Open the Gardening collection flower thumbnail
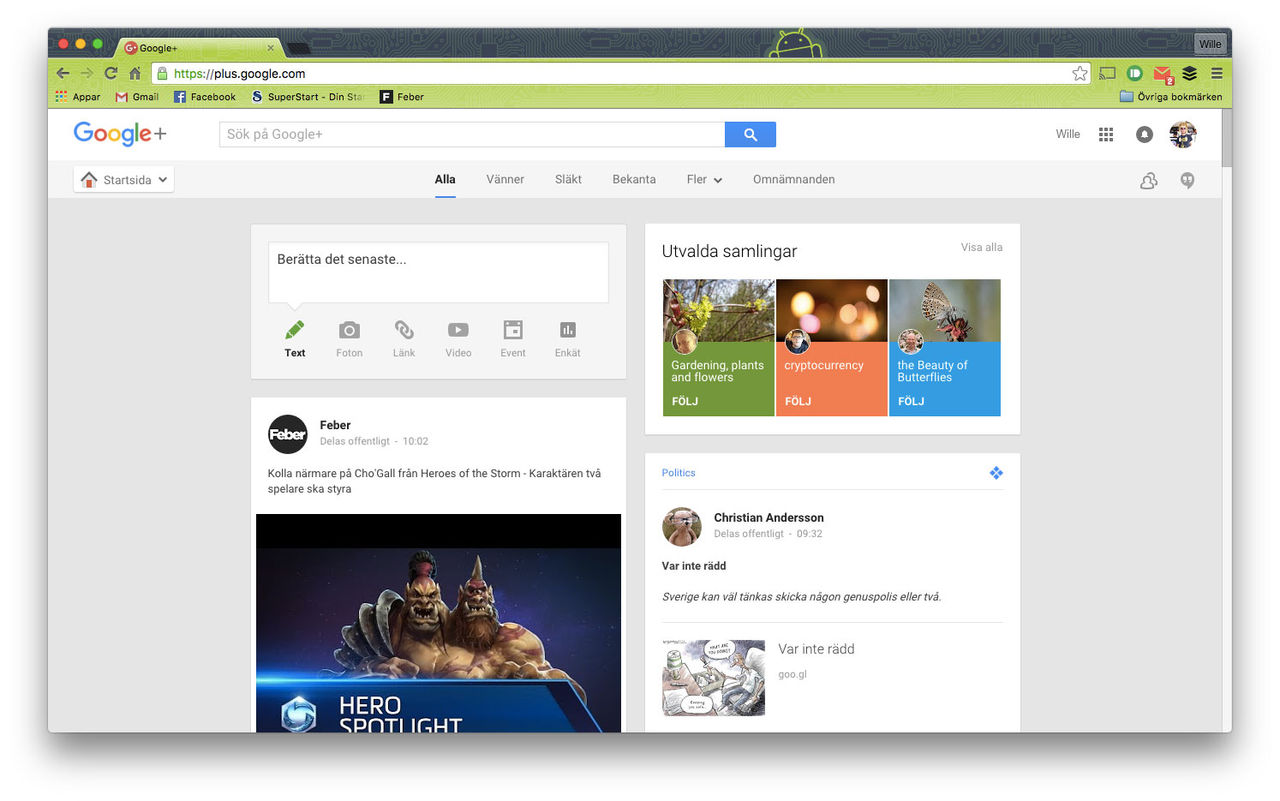The width and height of the screenshot is (1280, 801). [719, 310]
